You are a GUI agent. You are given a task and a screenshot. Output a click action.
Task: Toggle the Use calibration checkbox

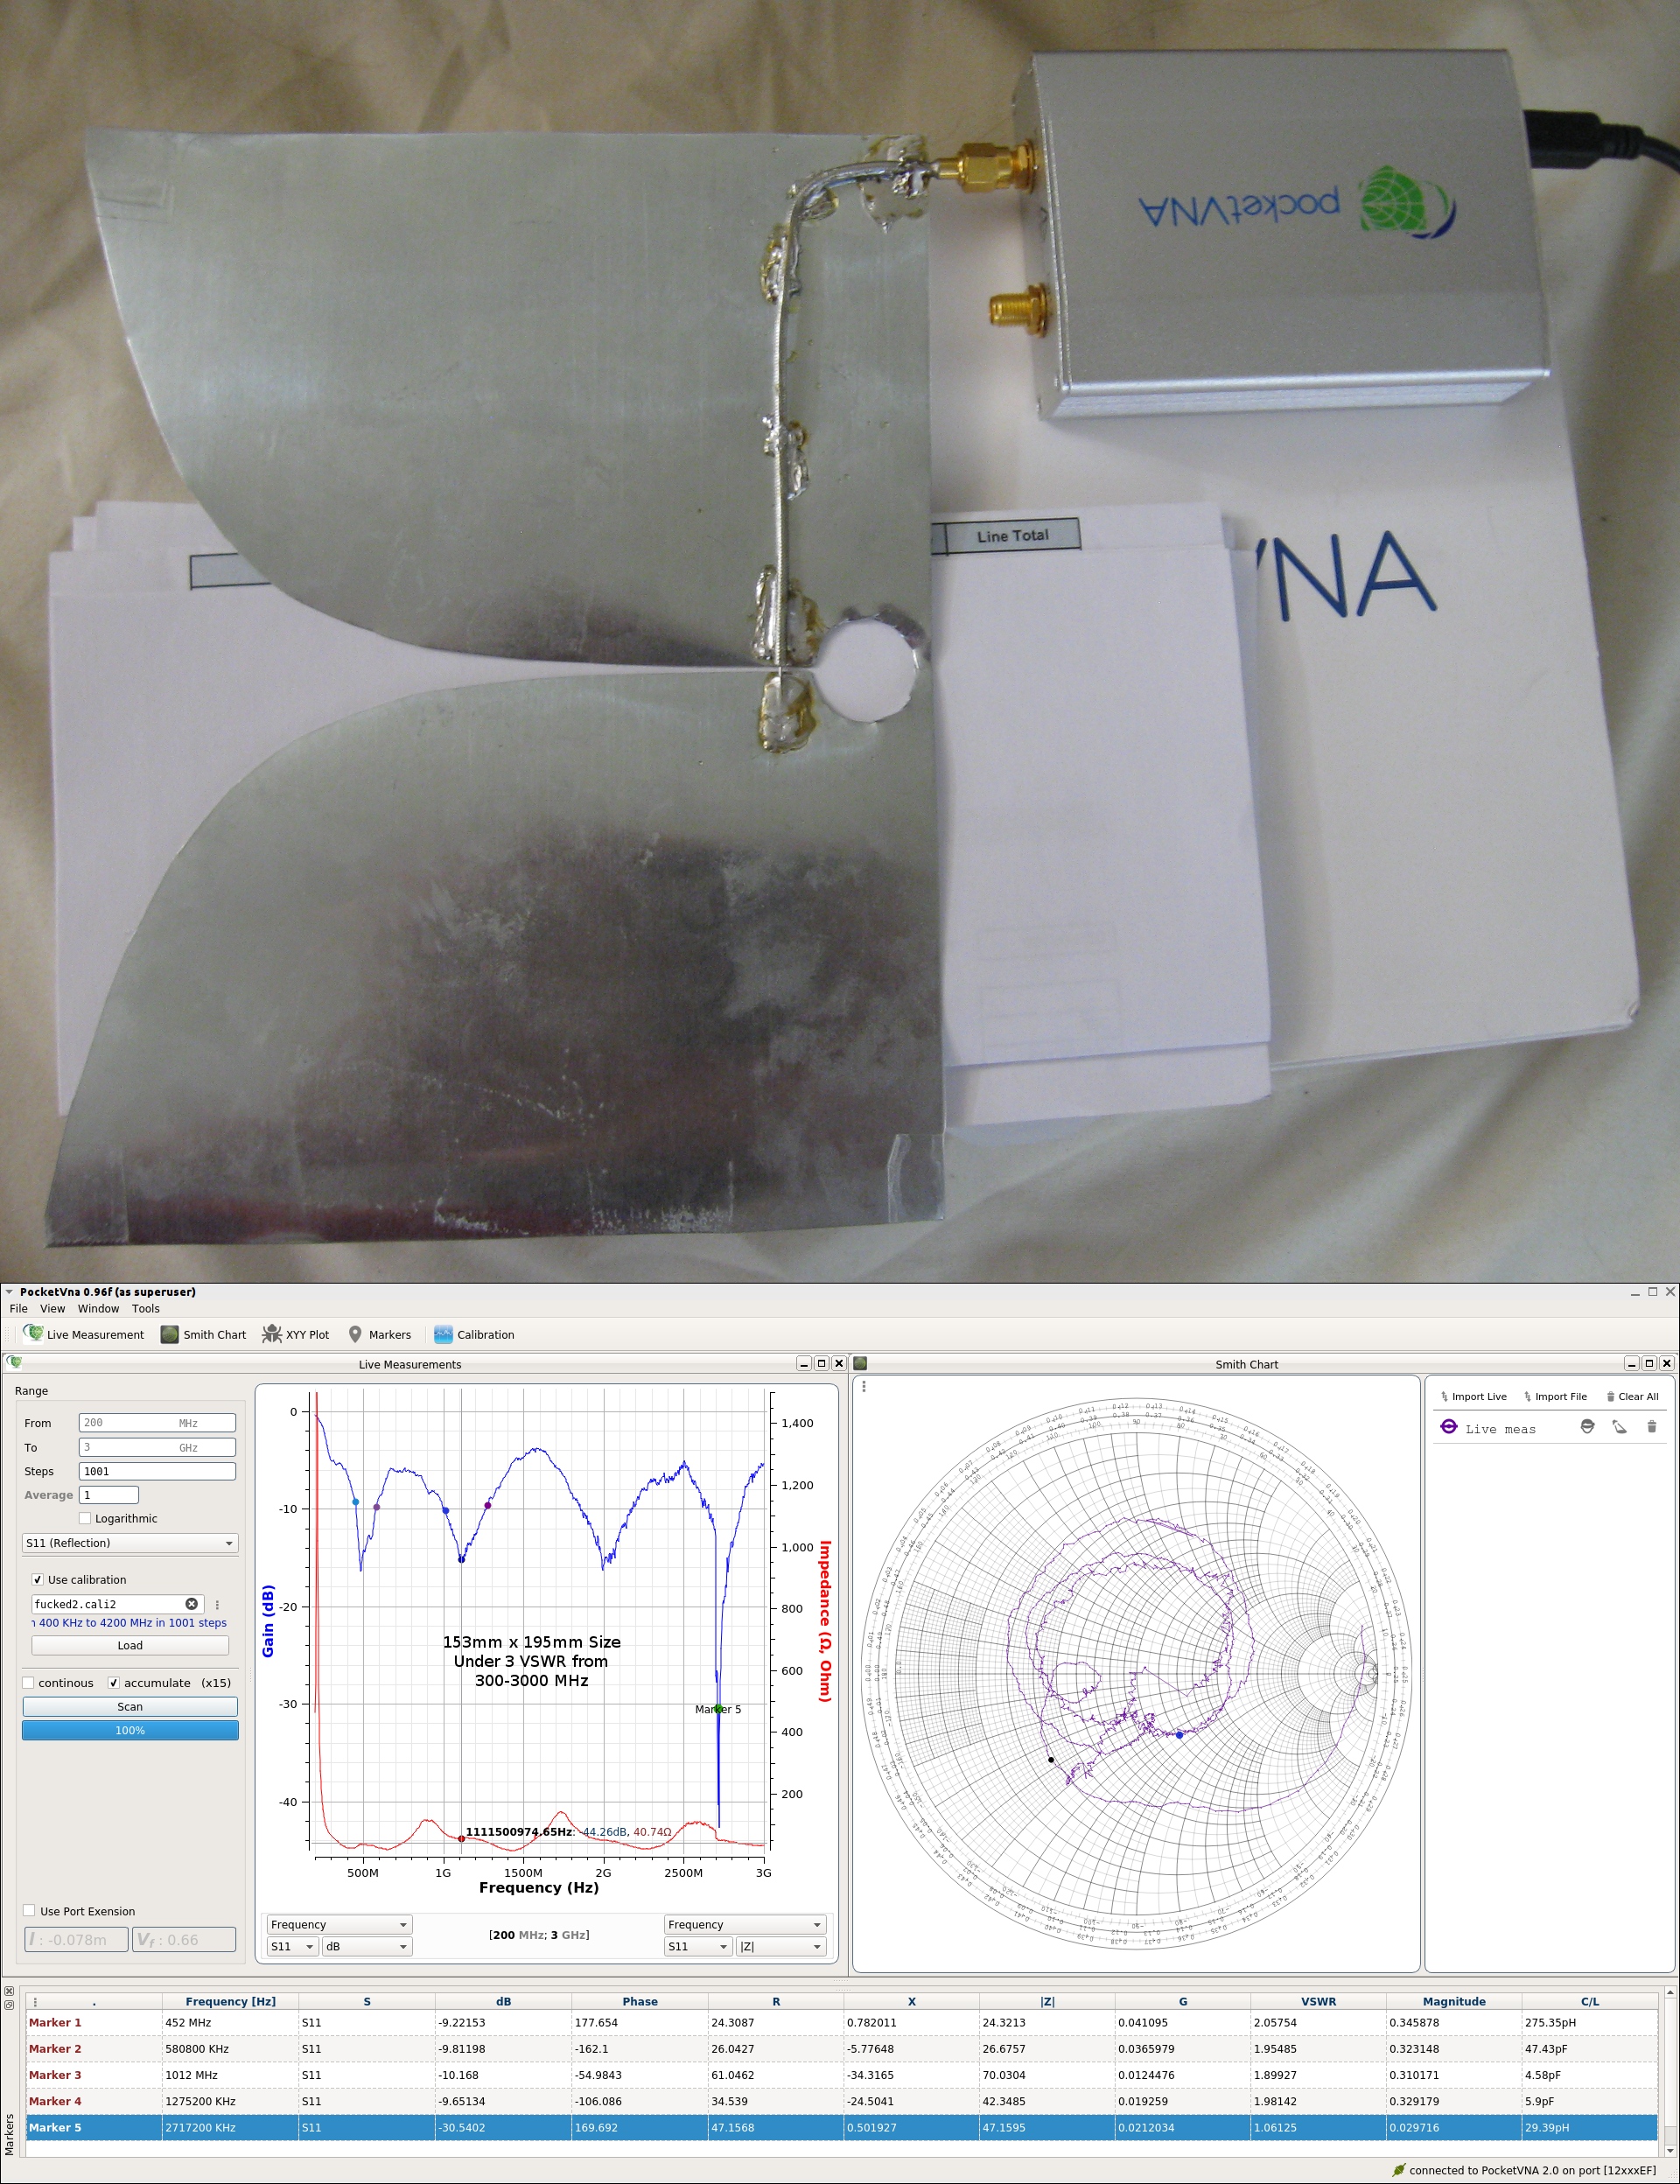[37, 1579]
